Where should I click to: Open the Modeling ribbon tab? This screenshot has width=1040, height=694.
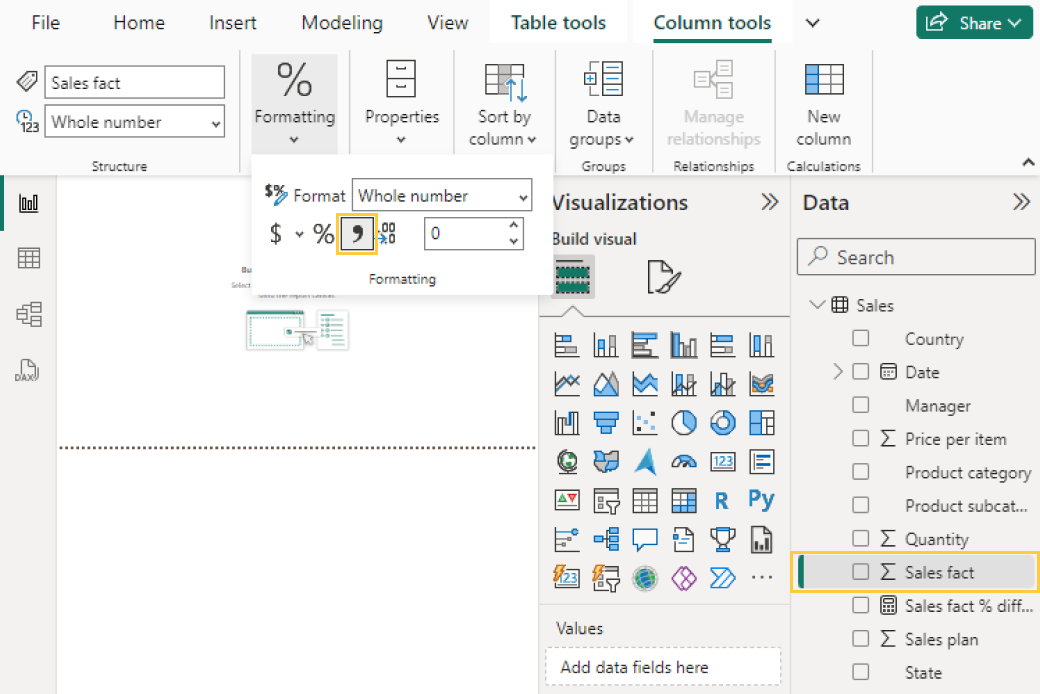coord(342,23)
